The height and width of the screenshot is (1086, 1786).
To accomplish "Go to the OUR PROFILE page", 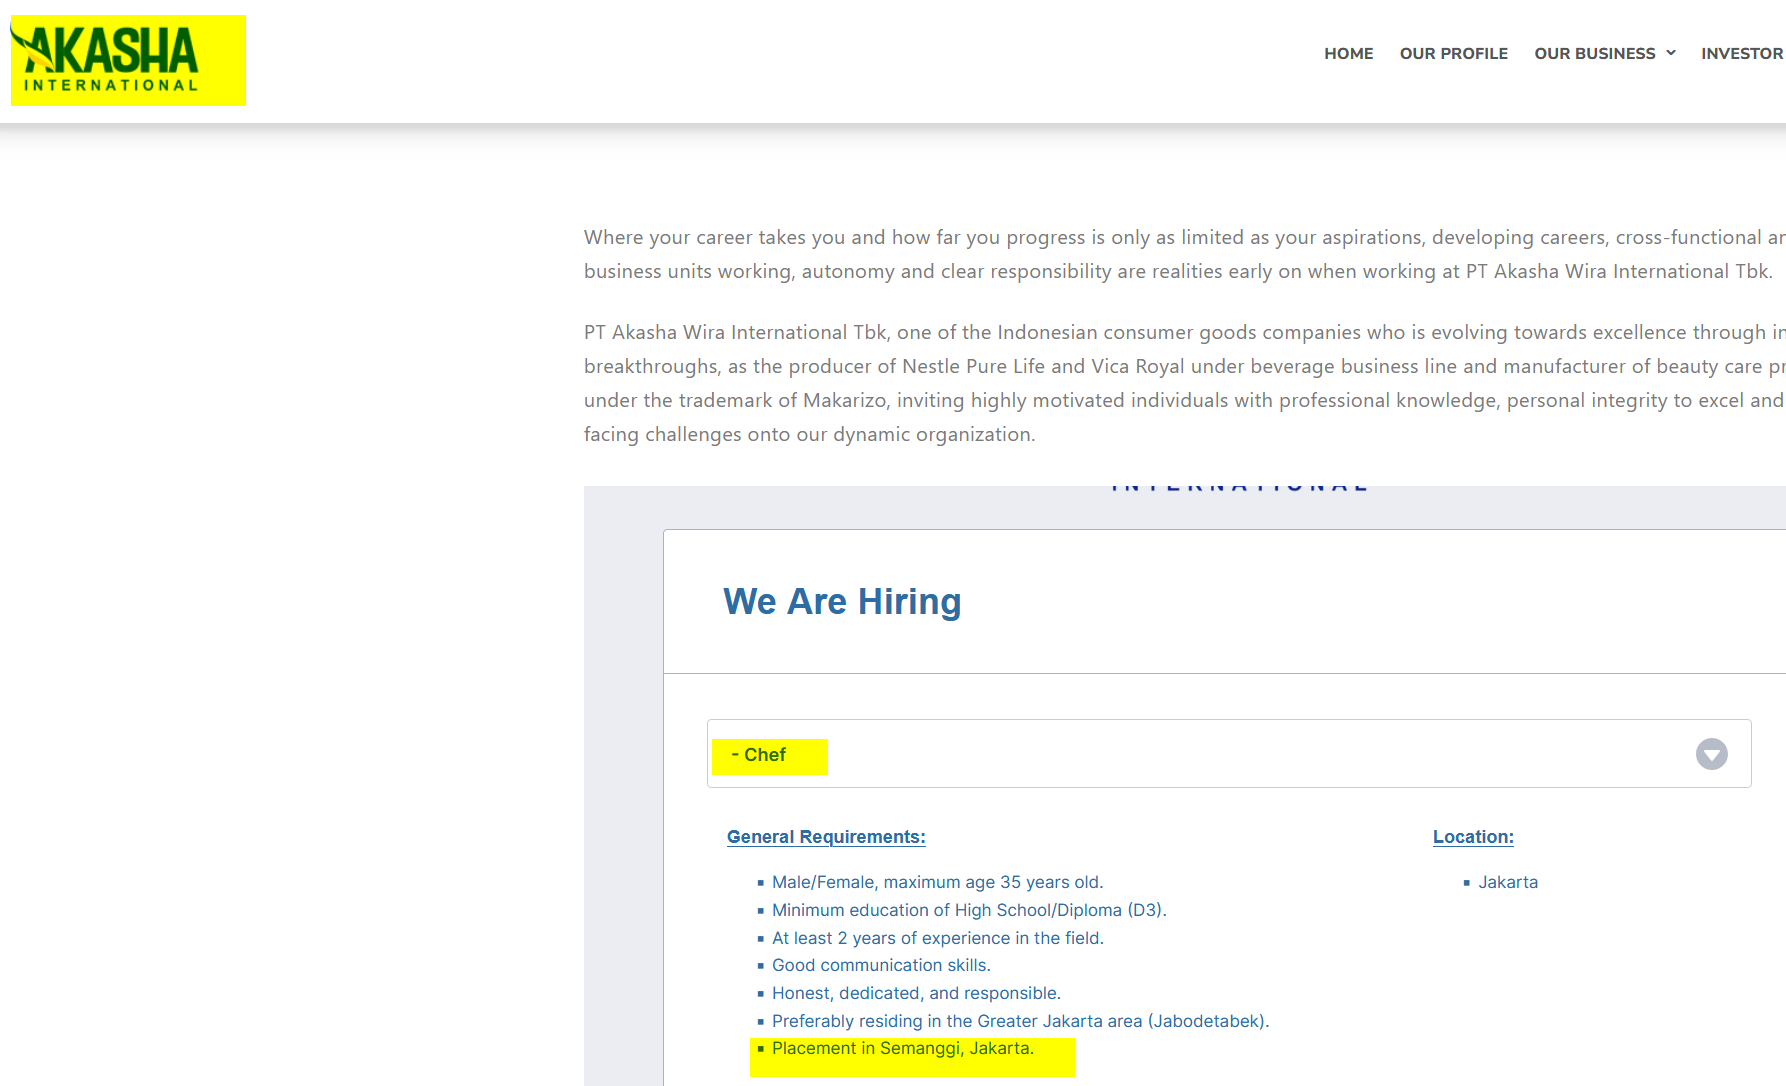I will coord(1453,54).
